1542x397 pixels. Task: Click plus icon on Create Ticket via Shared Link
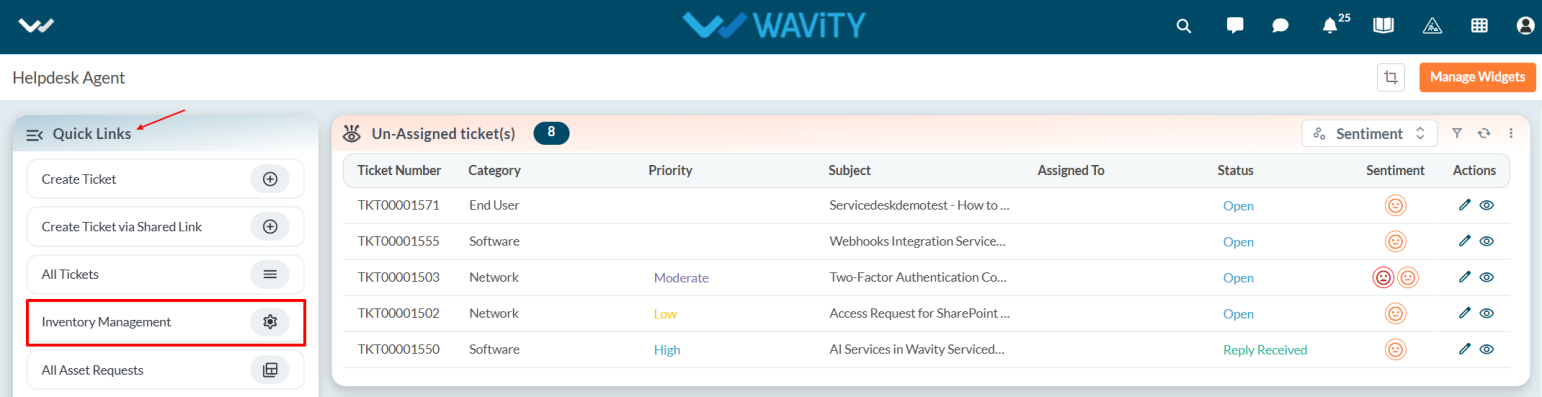(269, 227)
